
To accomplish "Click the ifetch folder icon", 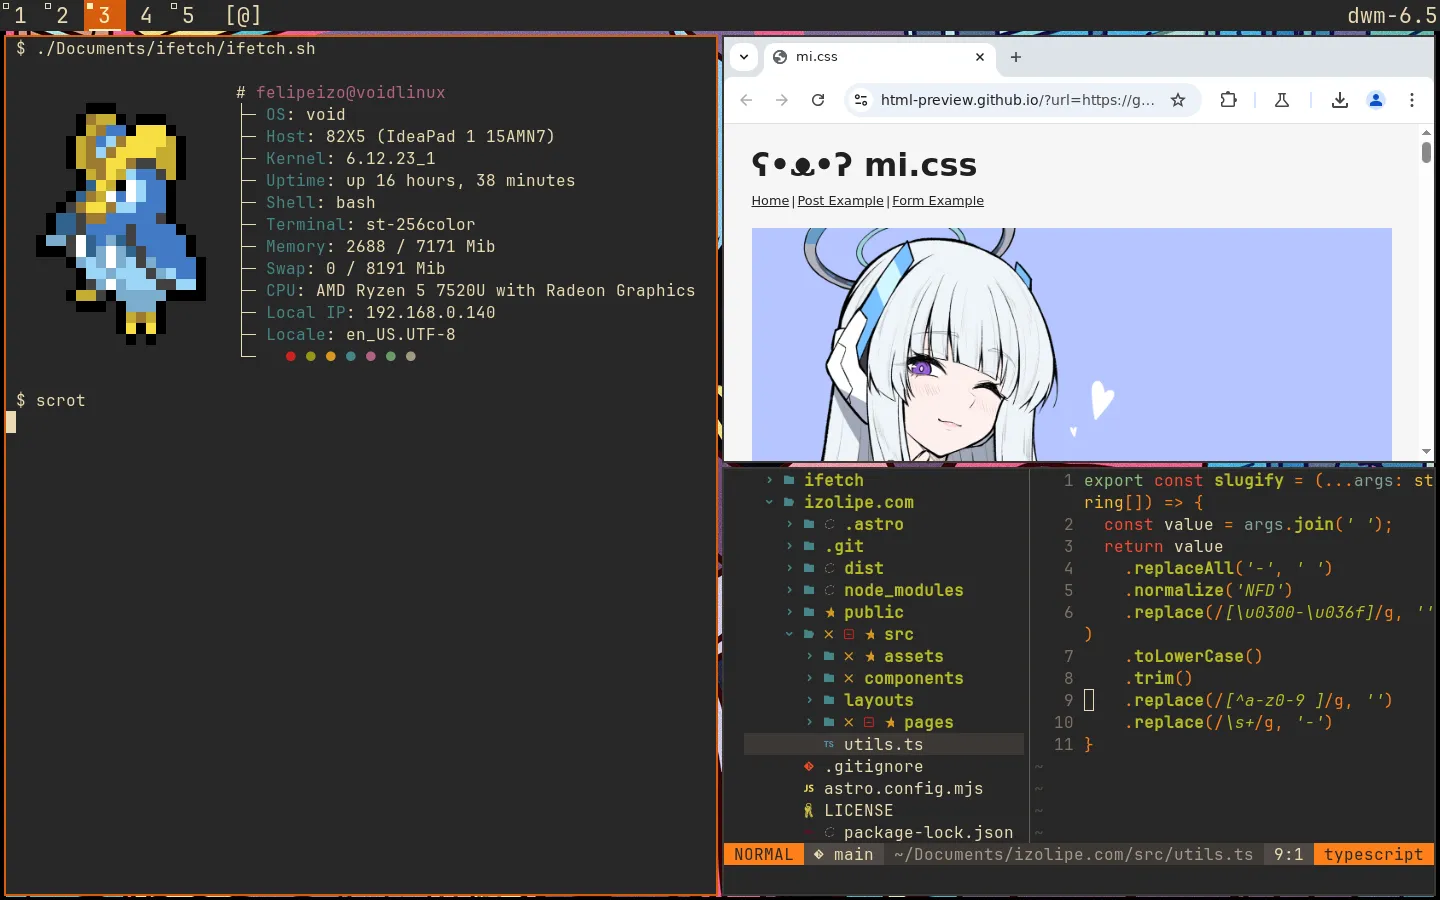I will (x=789, y=481).
